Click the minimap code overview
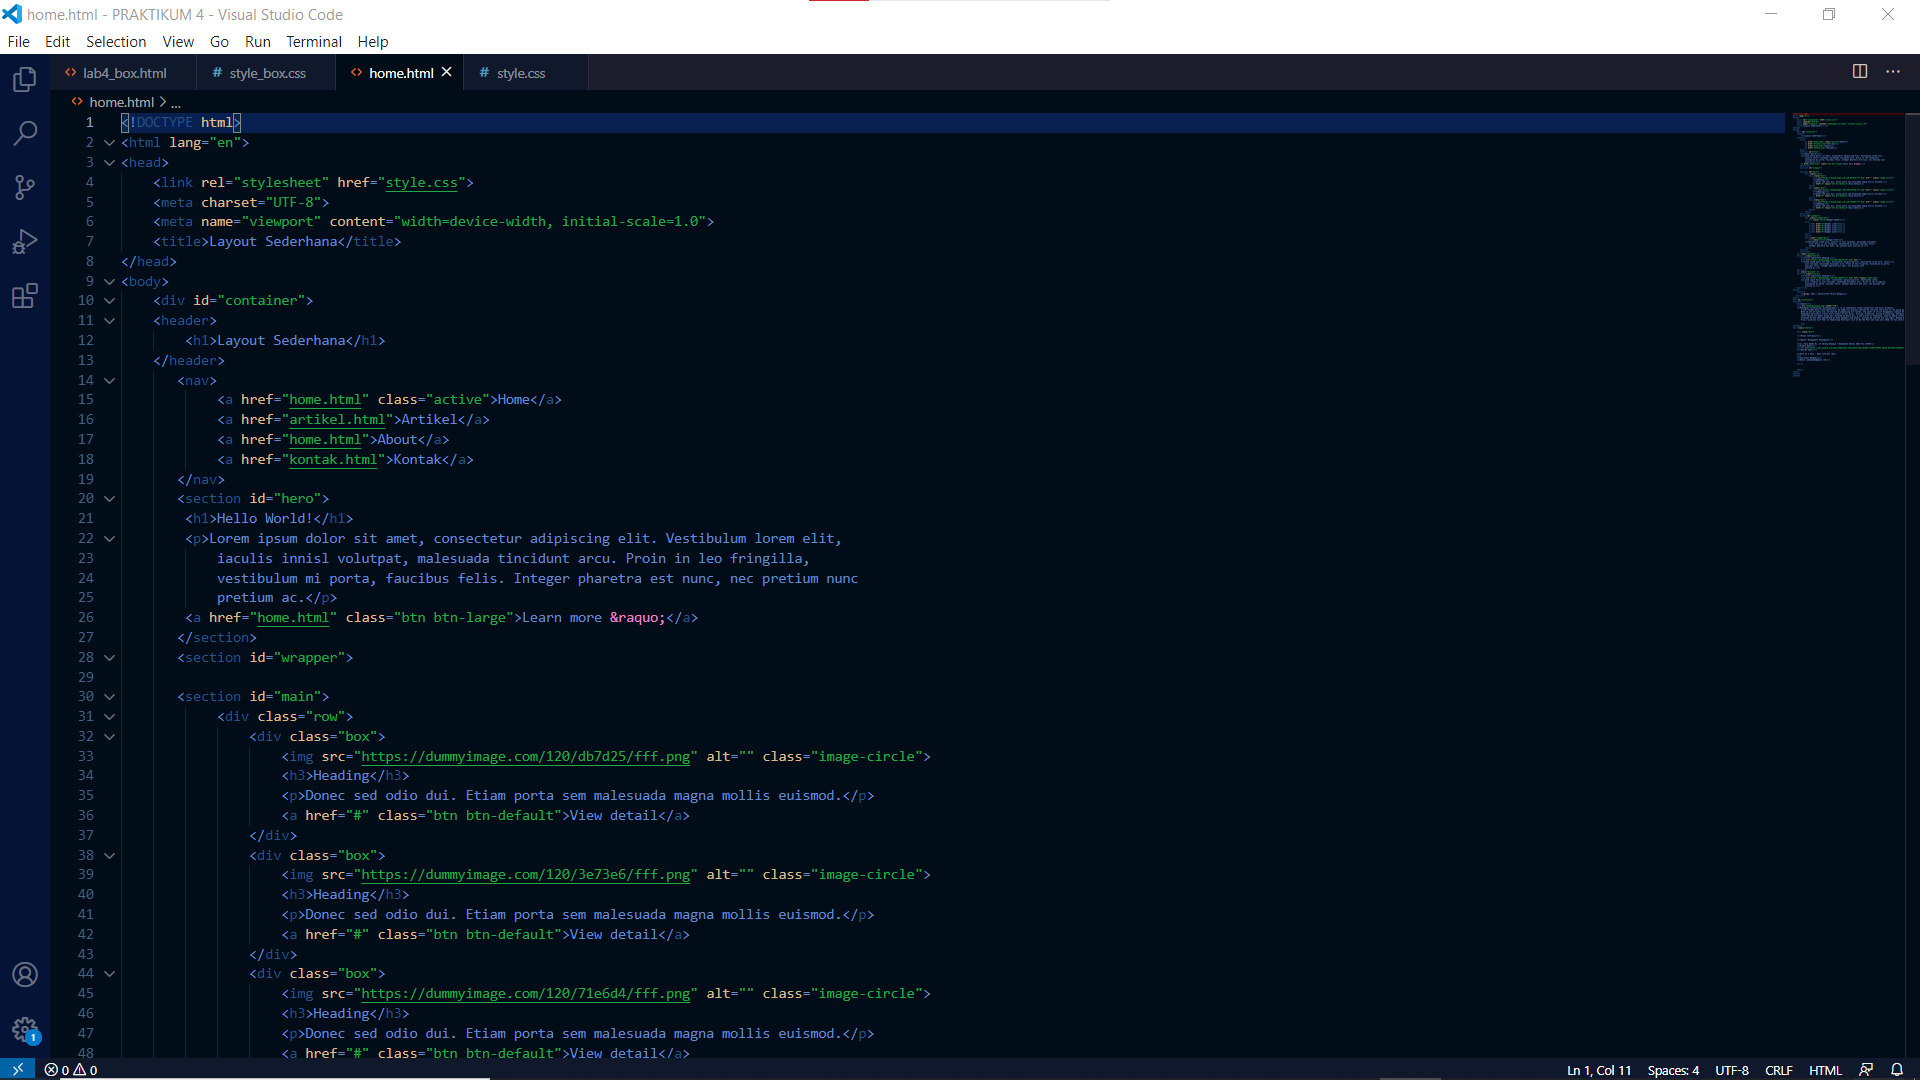This screenshot has width=1920, height=1080. coord(1848,245)
